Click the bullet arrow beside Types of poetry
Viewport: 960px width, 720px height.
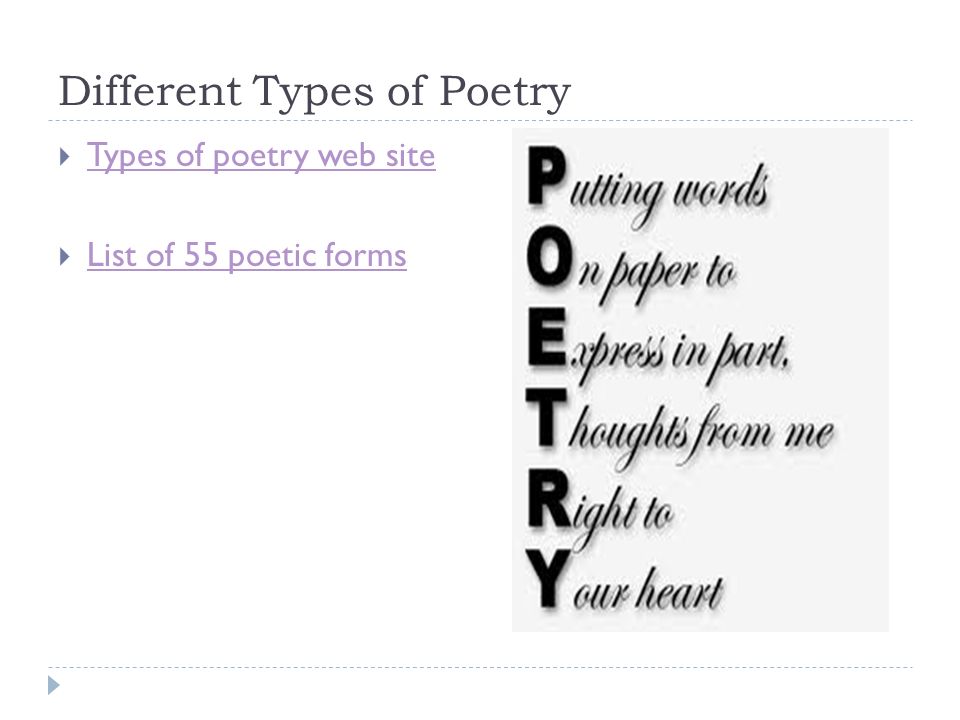(x=65, y=157)
